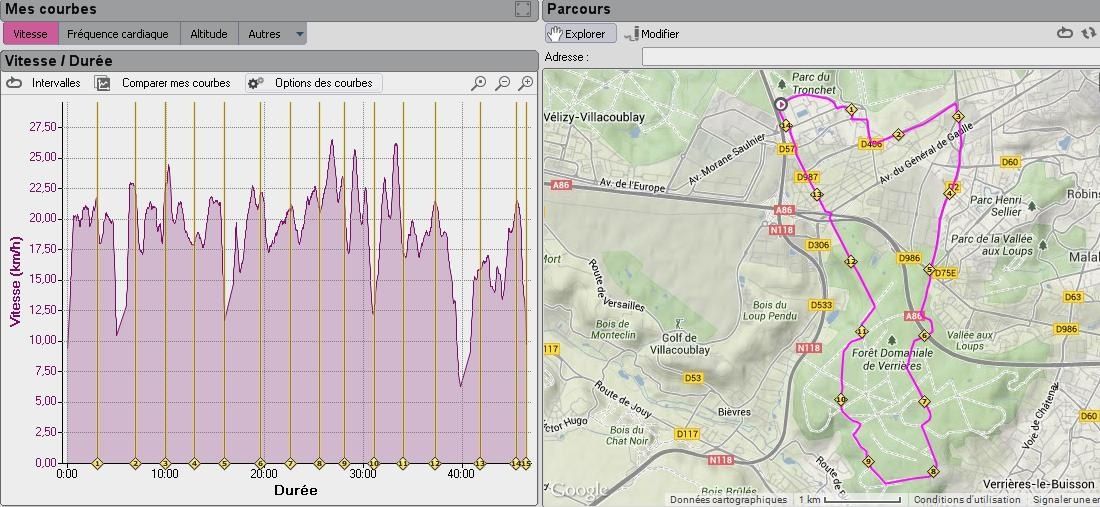The width and height of the screenshot is (1100, 507).
Task: Click the route start marker on the map
Action: pyautogui.click(x=781, y=104)
